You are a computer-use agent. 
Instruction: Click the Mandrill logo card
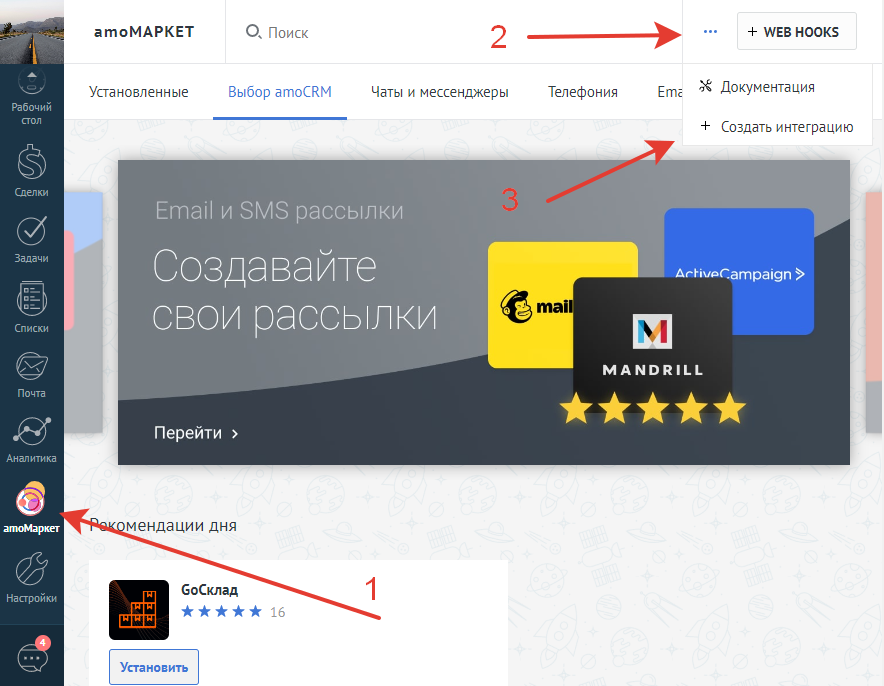point(652,344)
